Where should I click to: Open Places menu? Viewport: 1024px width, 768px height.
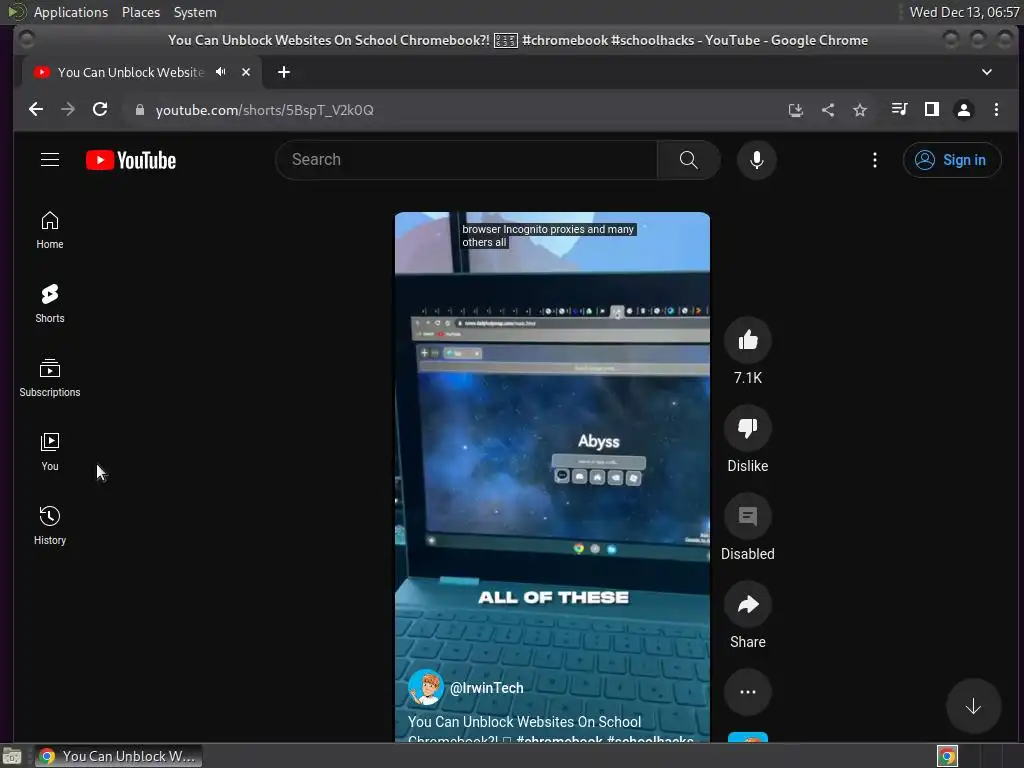point(140,12)
